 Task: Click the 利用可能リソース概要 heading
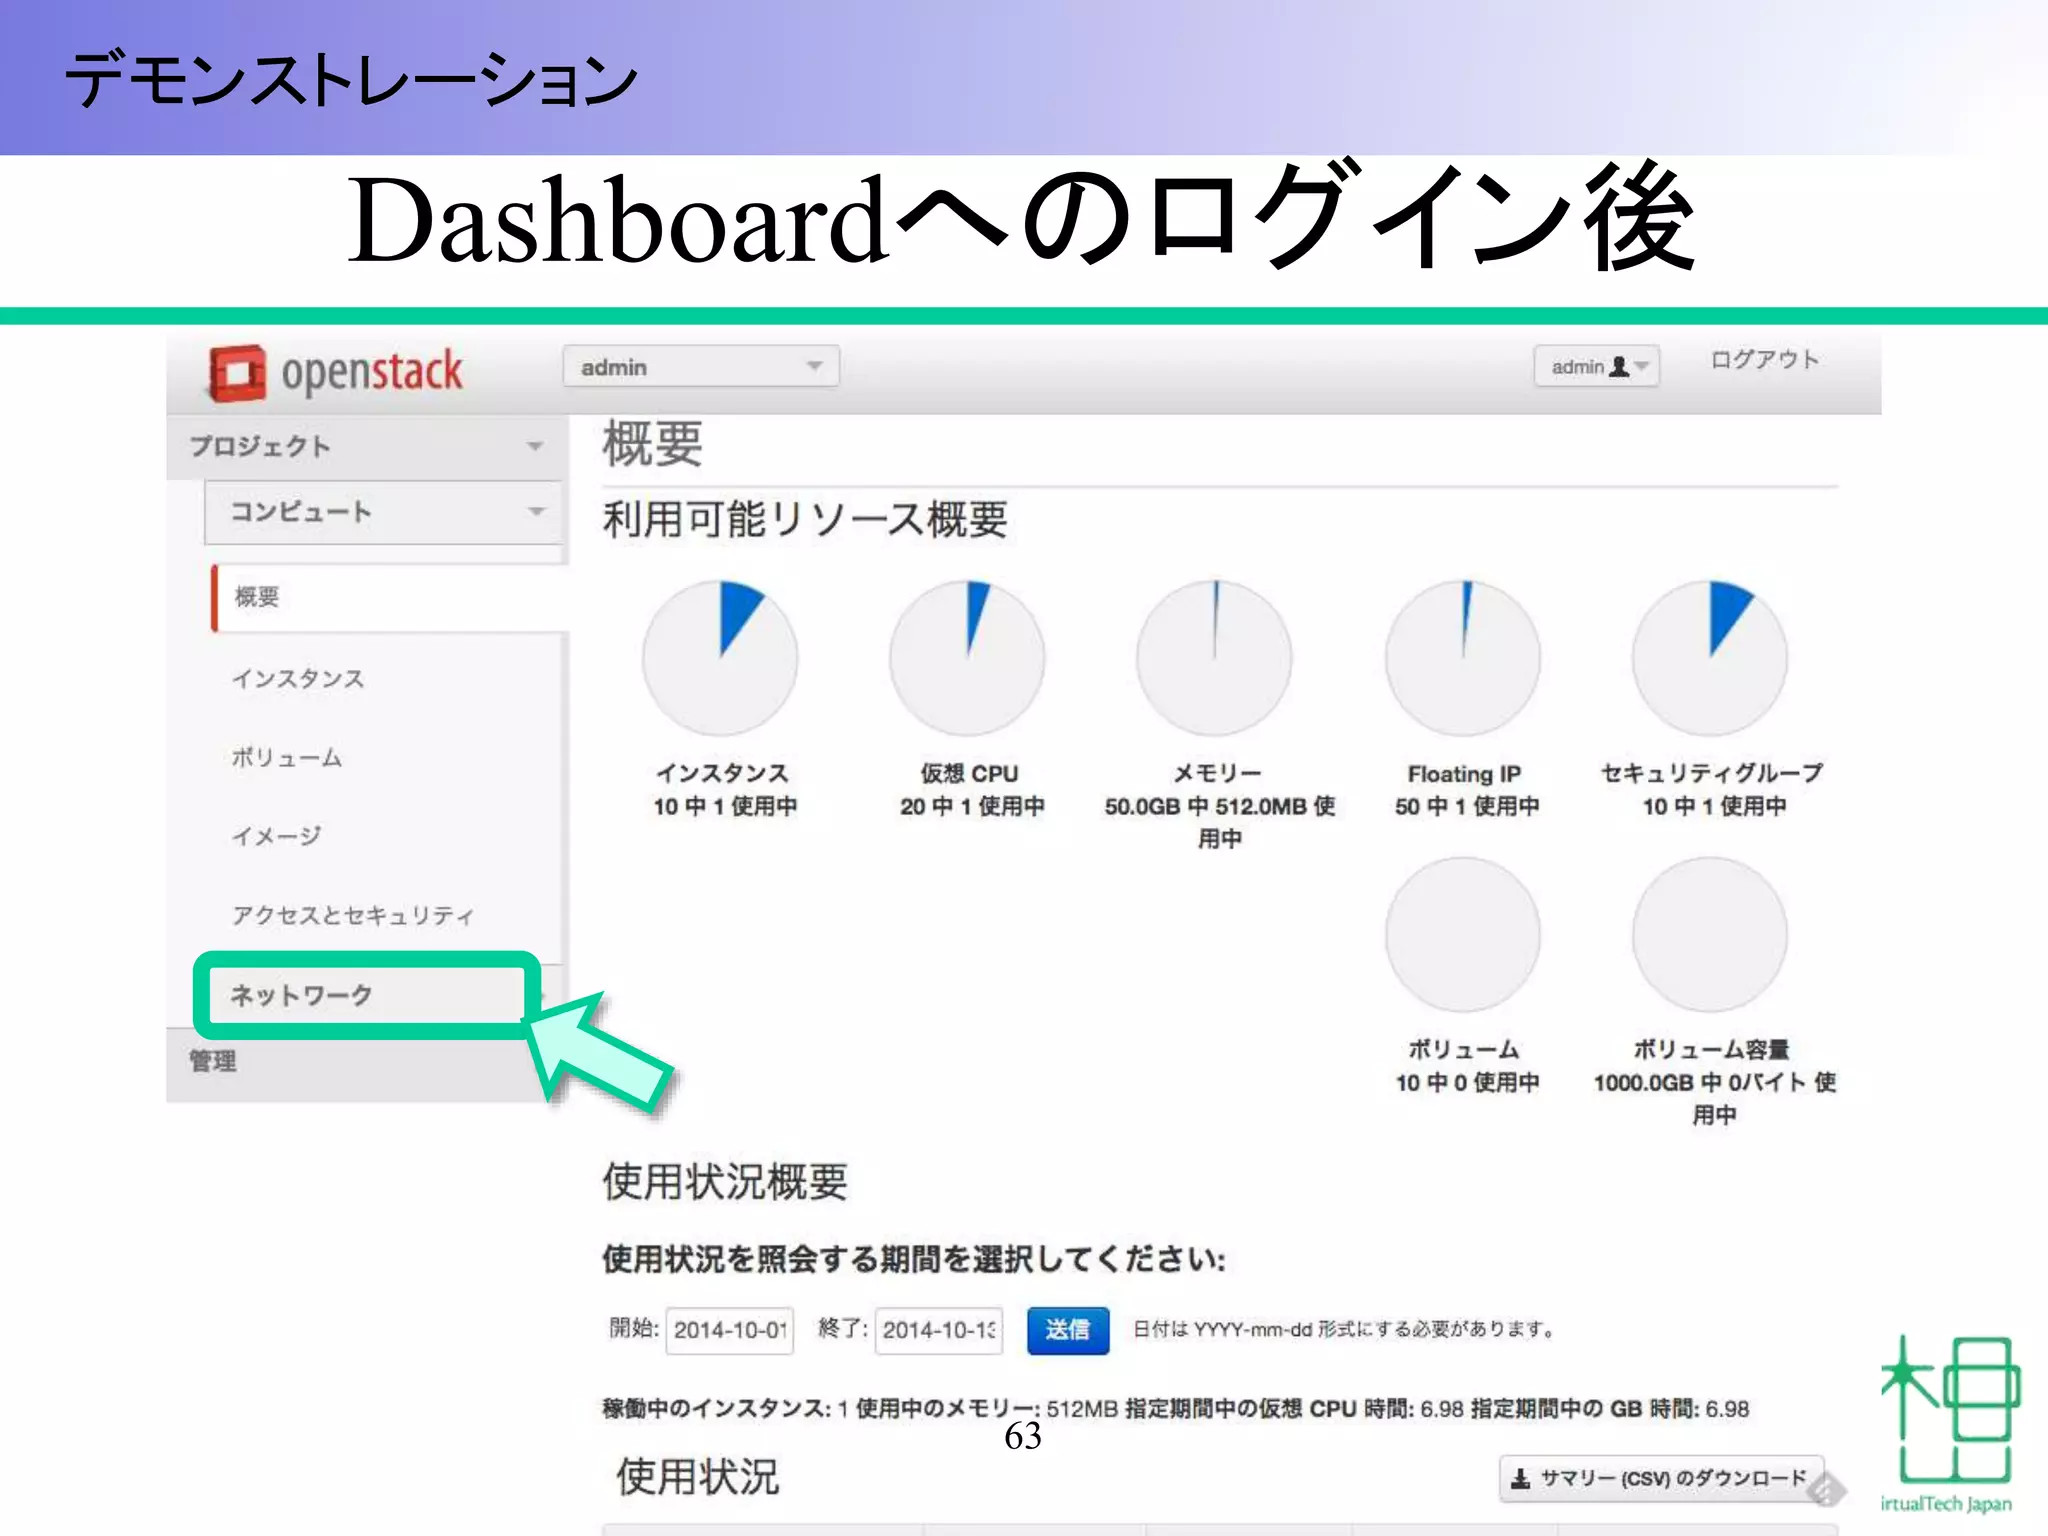click(805, 519)
